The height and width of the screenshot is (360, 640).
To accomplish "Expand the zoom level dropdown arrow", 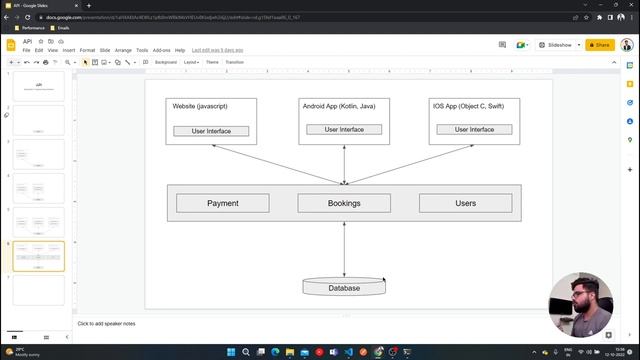I will coord(75,62).
